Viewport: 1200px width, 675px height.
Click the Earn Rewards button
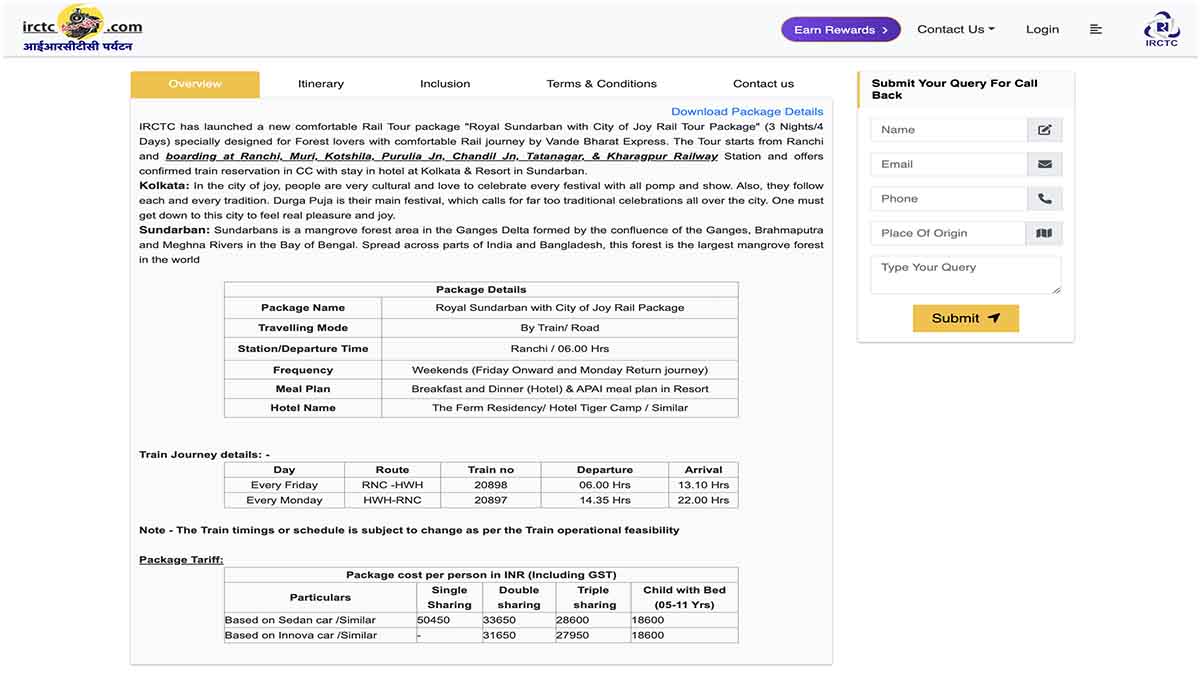coord(841,29)
